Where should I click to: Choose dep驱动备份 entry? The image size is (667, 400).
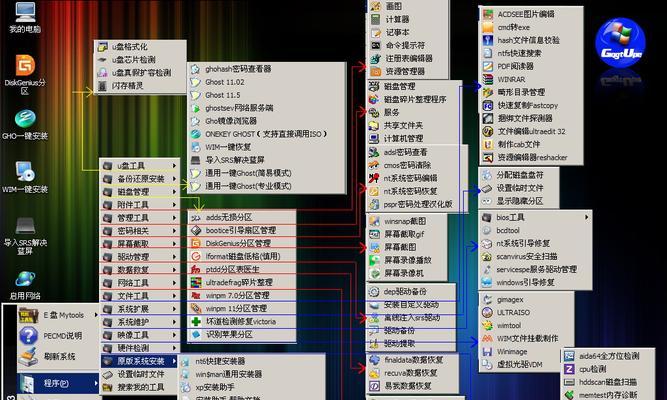click(411, 292)
